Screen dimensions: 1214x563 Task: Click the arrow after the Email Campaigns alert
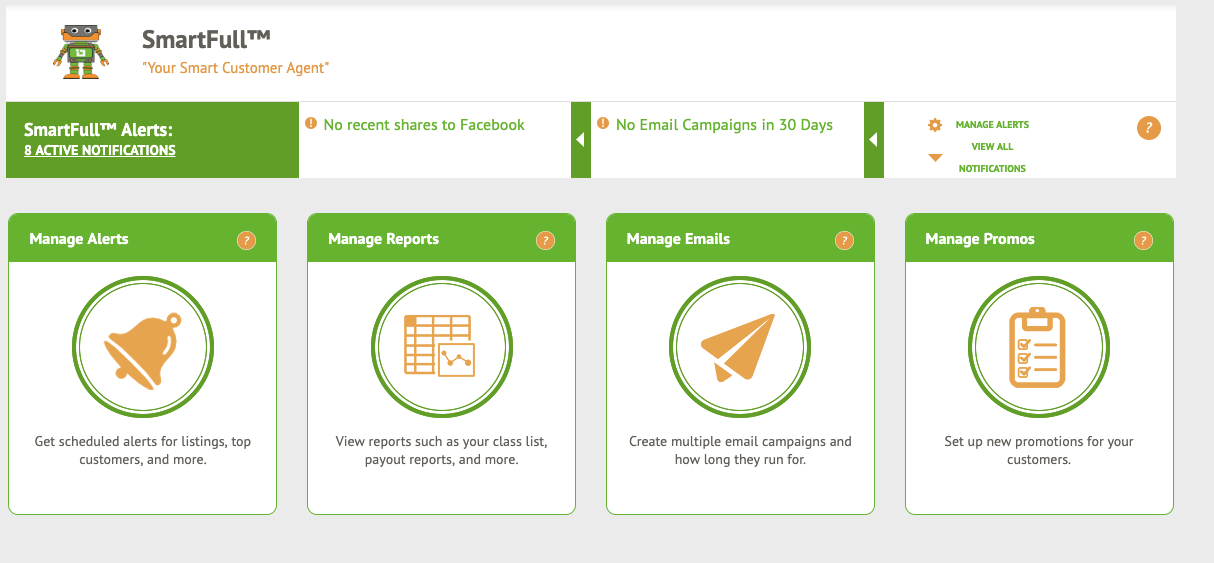873,140
